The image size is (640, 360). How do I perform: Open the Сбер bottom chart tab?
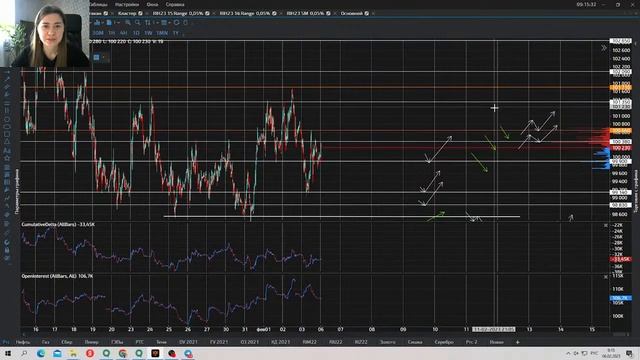click(x=67, y=342)
